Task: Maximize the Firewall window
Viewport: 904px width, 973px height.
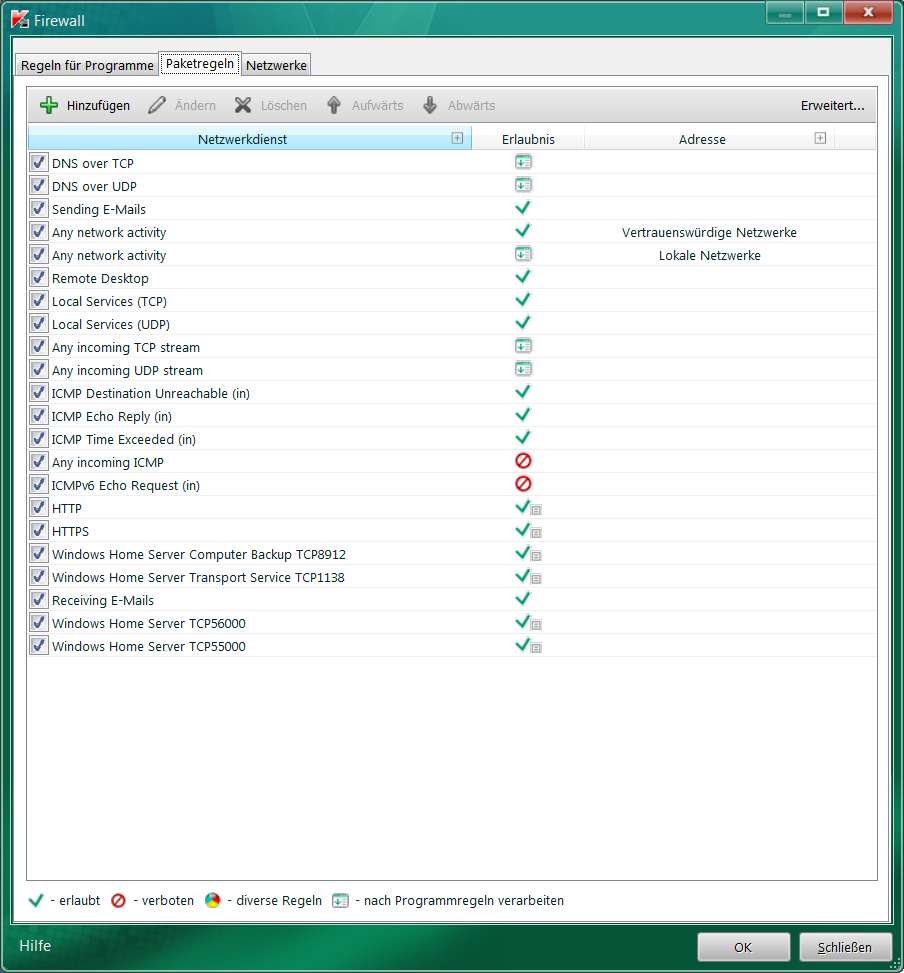Action: click(x=823, y=12)
